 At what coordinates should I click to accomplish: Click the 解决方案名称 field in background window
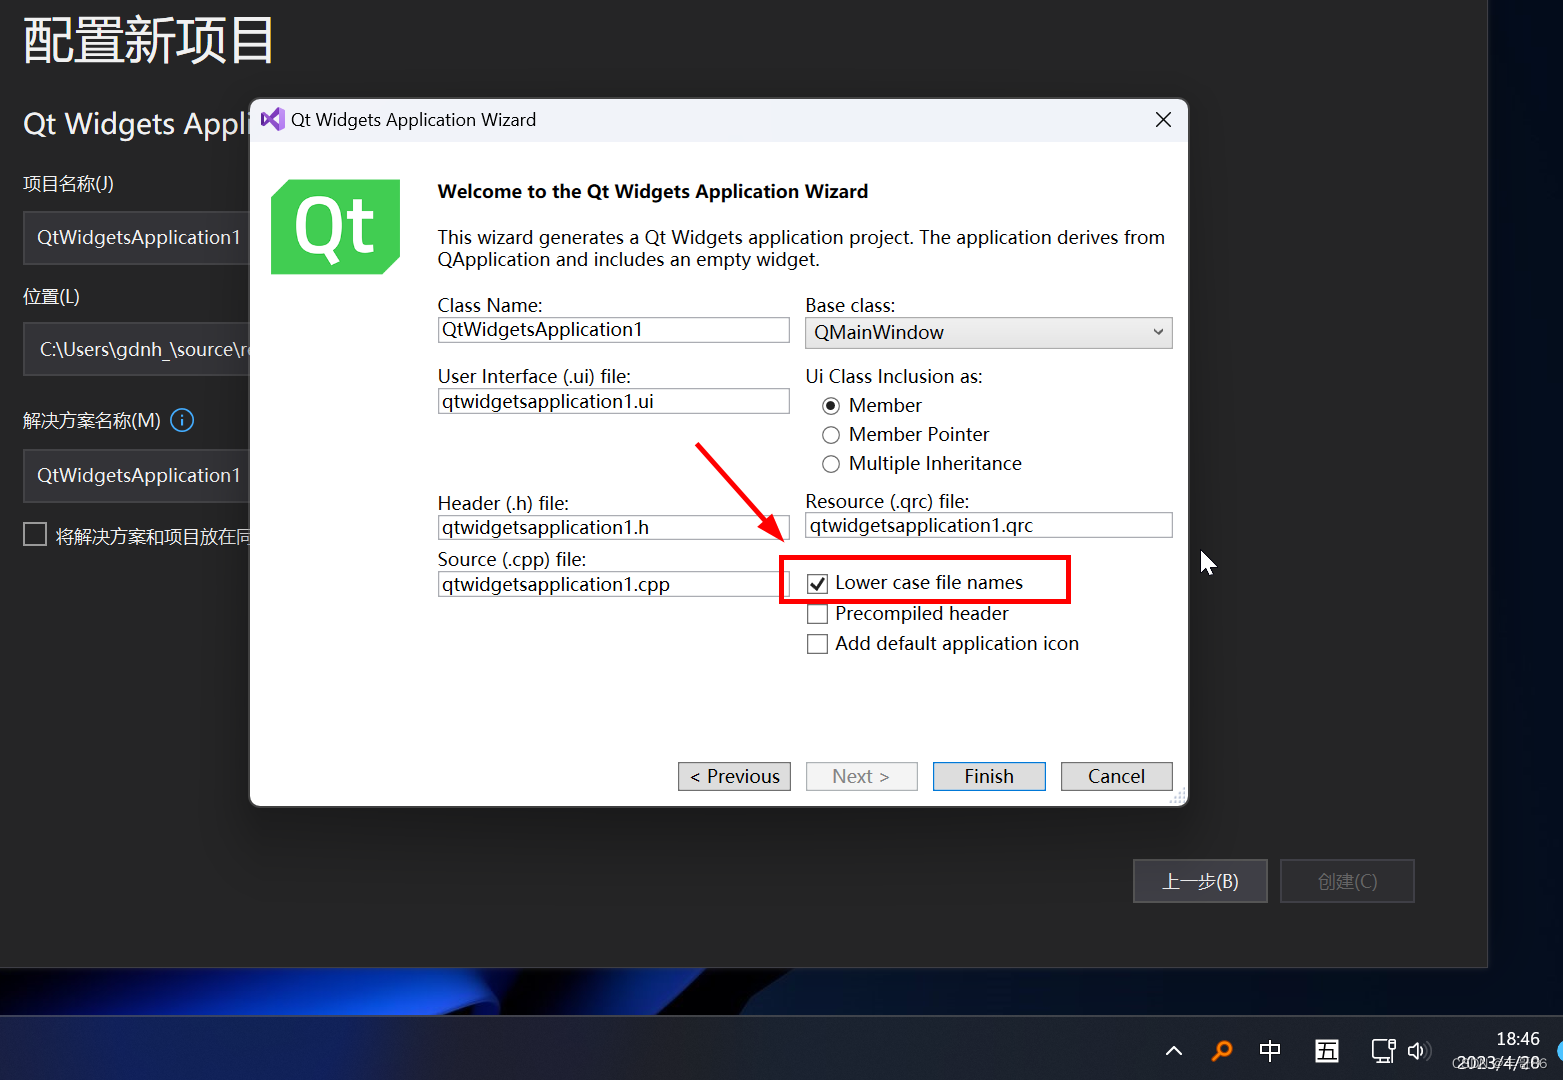(136, 476)
